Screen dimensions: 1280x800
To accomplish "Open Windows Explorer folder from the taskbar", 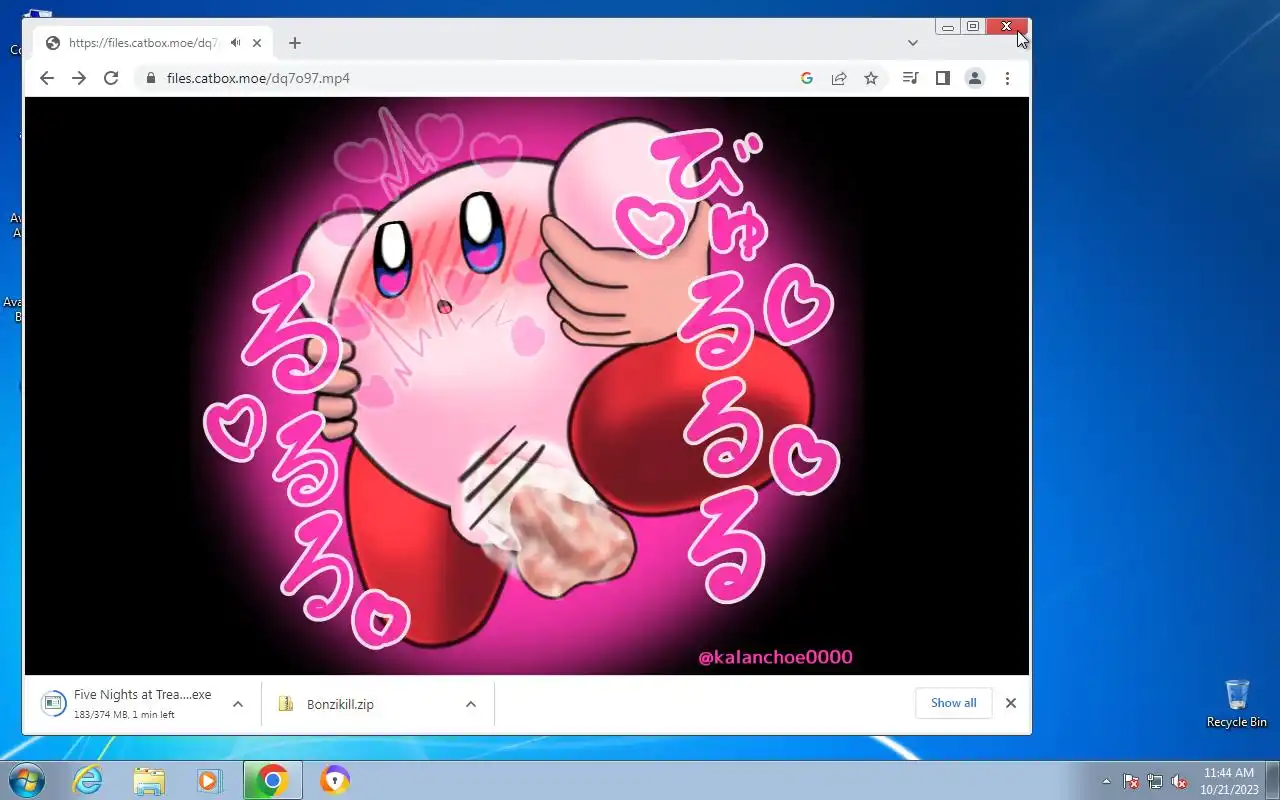I will tap(149, 780).
